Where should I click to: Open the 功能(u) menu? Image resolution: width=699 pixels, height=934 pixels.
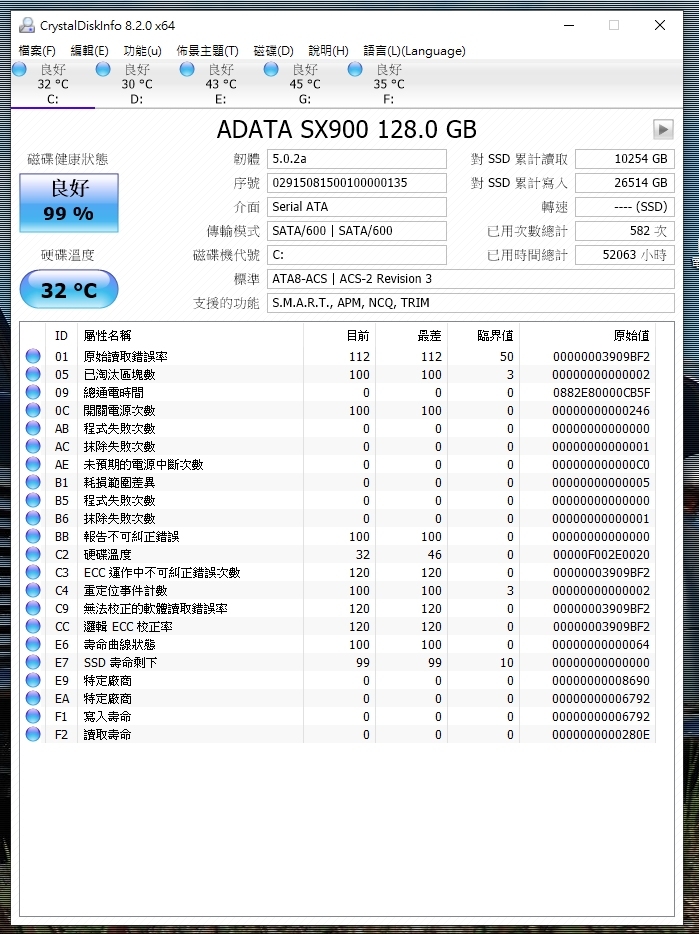142,51
